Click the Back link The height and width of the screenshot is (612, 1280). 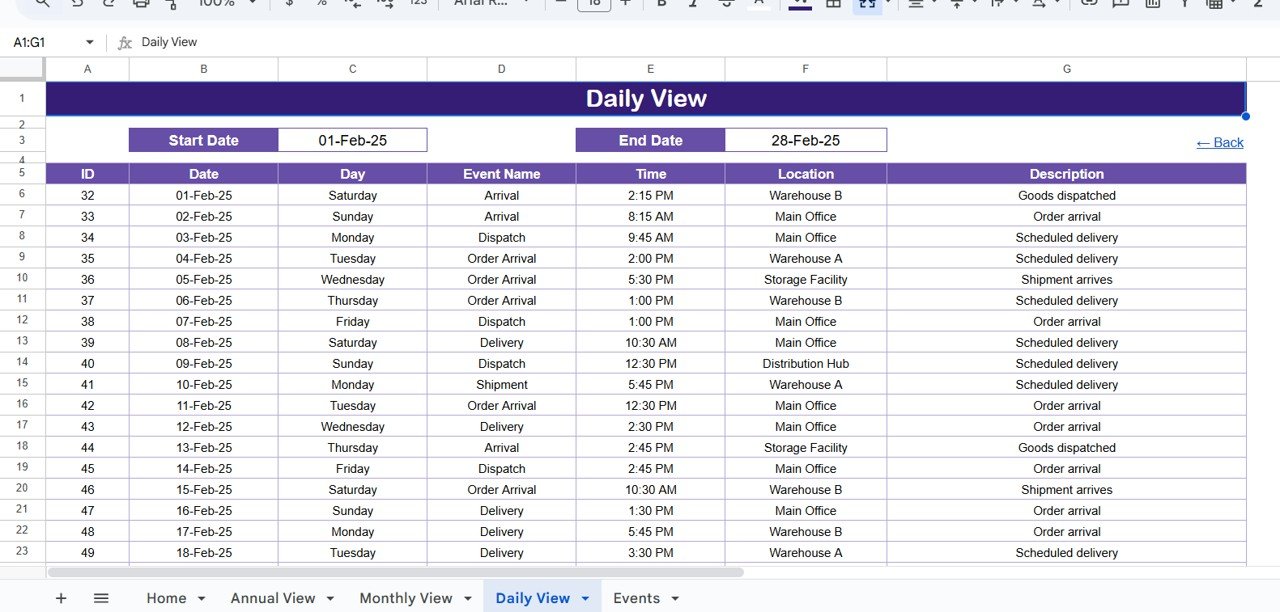[1219, 142]
